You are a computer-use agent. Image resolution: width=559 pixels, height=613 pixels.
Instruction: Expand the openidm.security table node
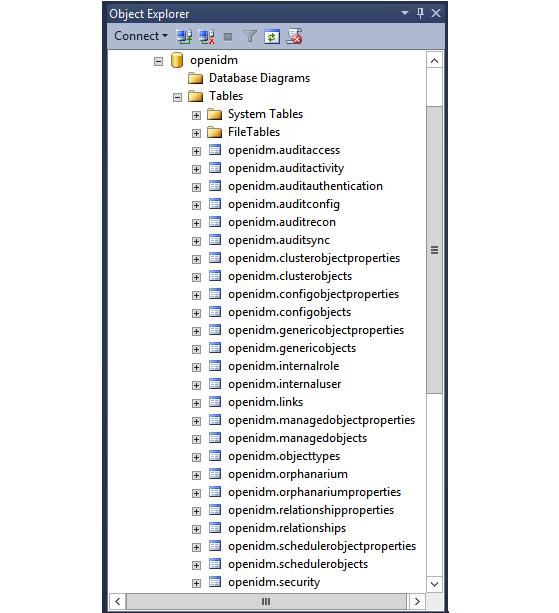coord(196,583)
